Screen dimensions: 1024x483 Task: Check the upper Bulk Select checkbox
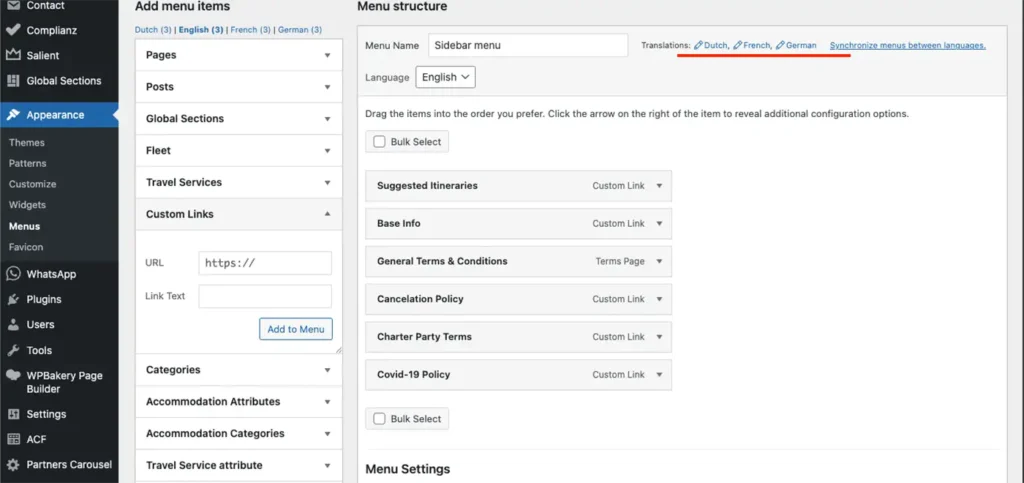[x=379, y=142]
